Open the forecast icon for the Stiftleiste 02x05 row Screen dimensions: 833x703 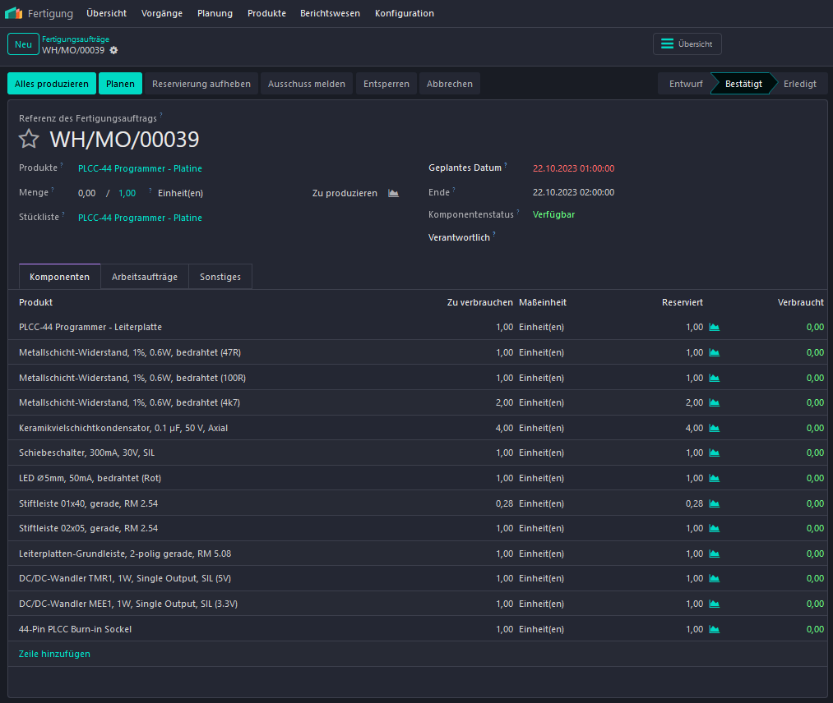tap(715, 529)
